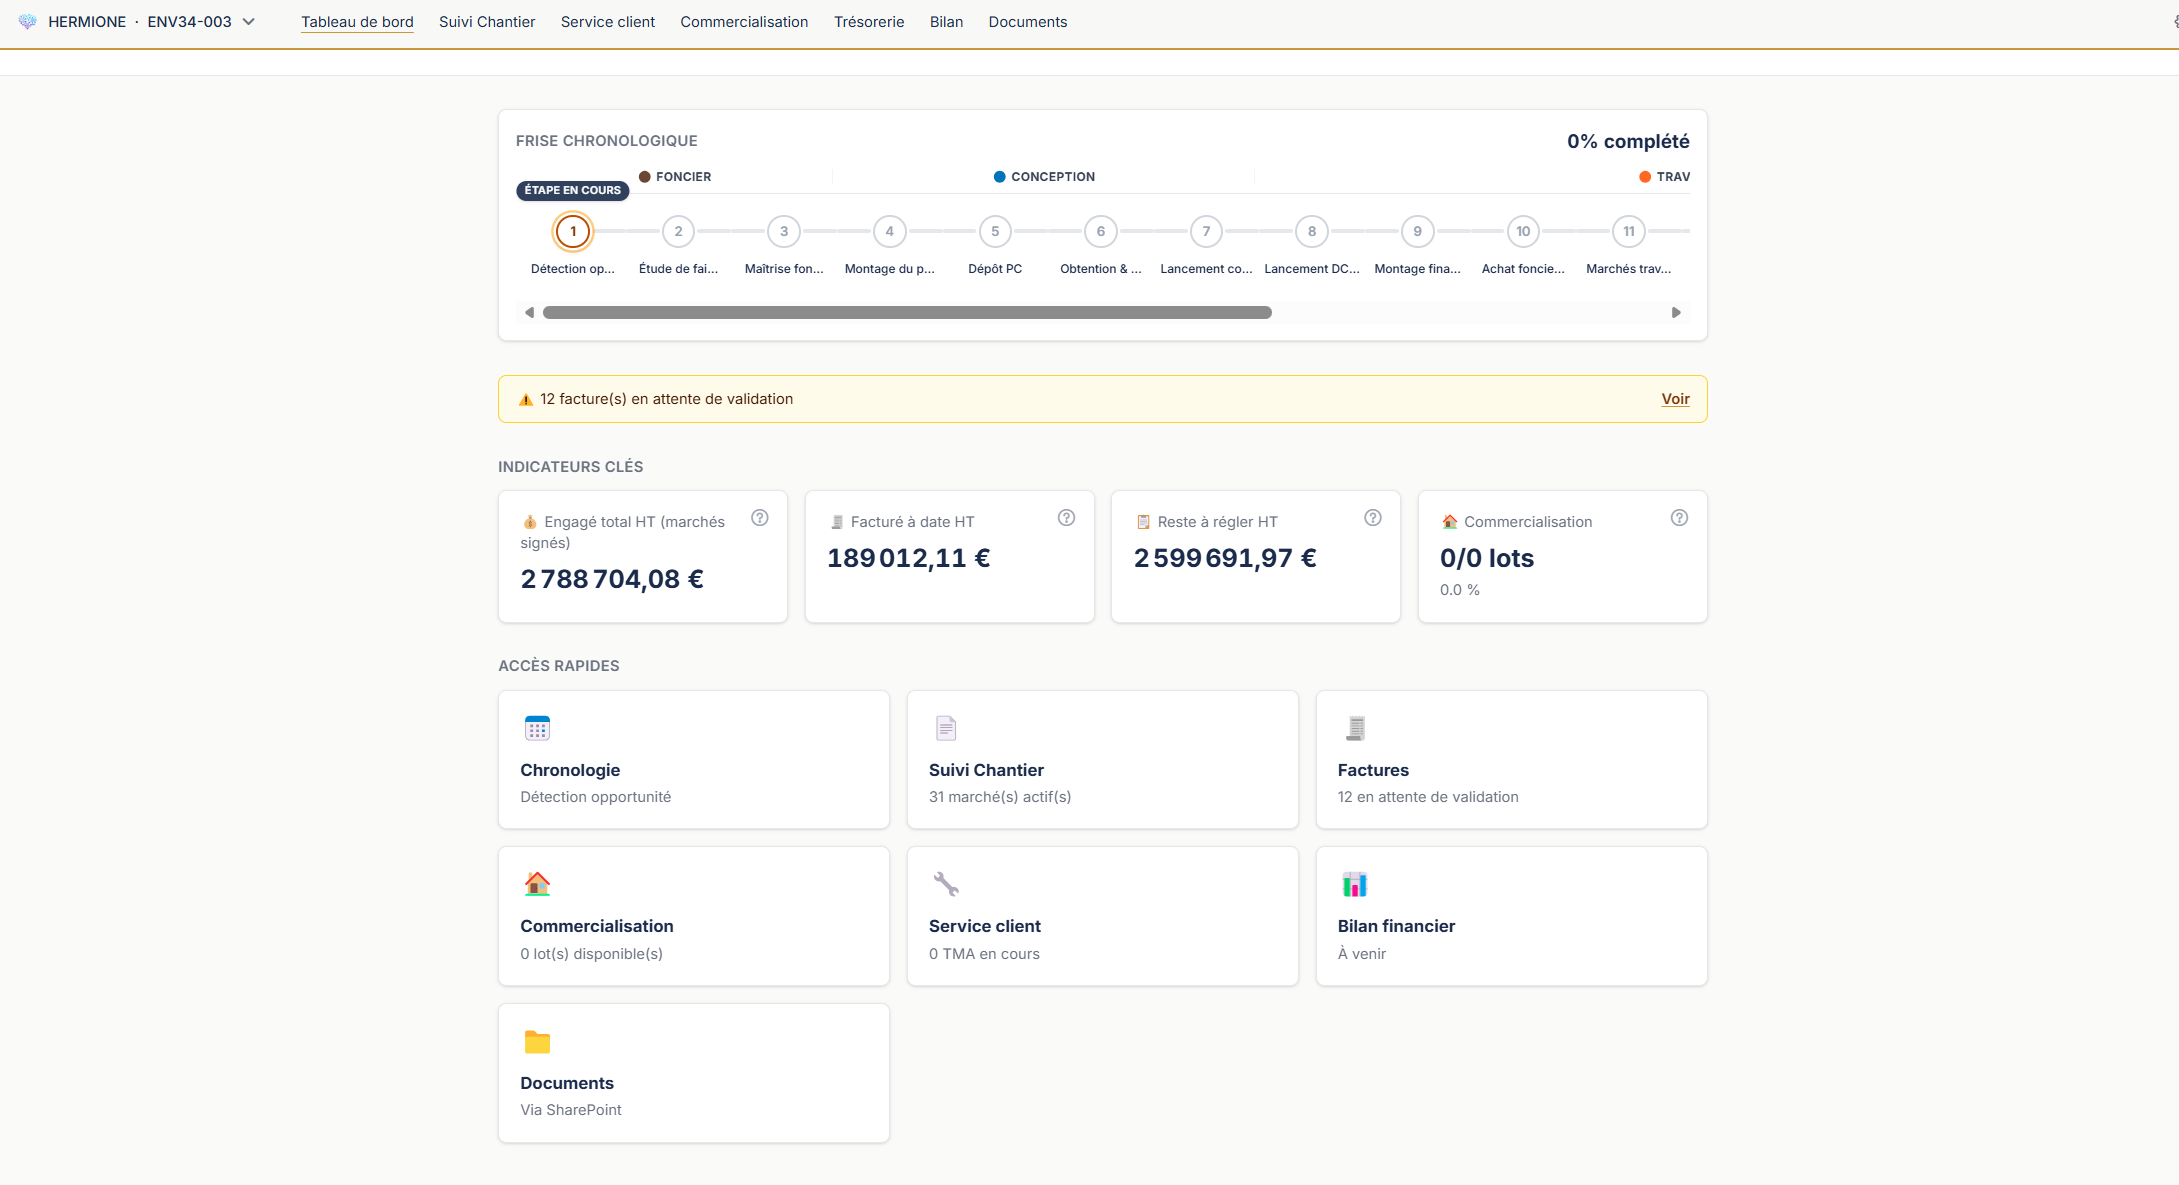Click the Voir link in invoice alert

pos(1675,399)
